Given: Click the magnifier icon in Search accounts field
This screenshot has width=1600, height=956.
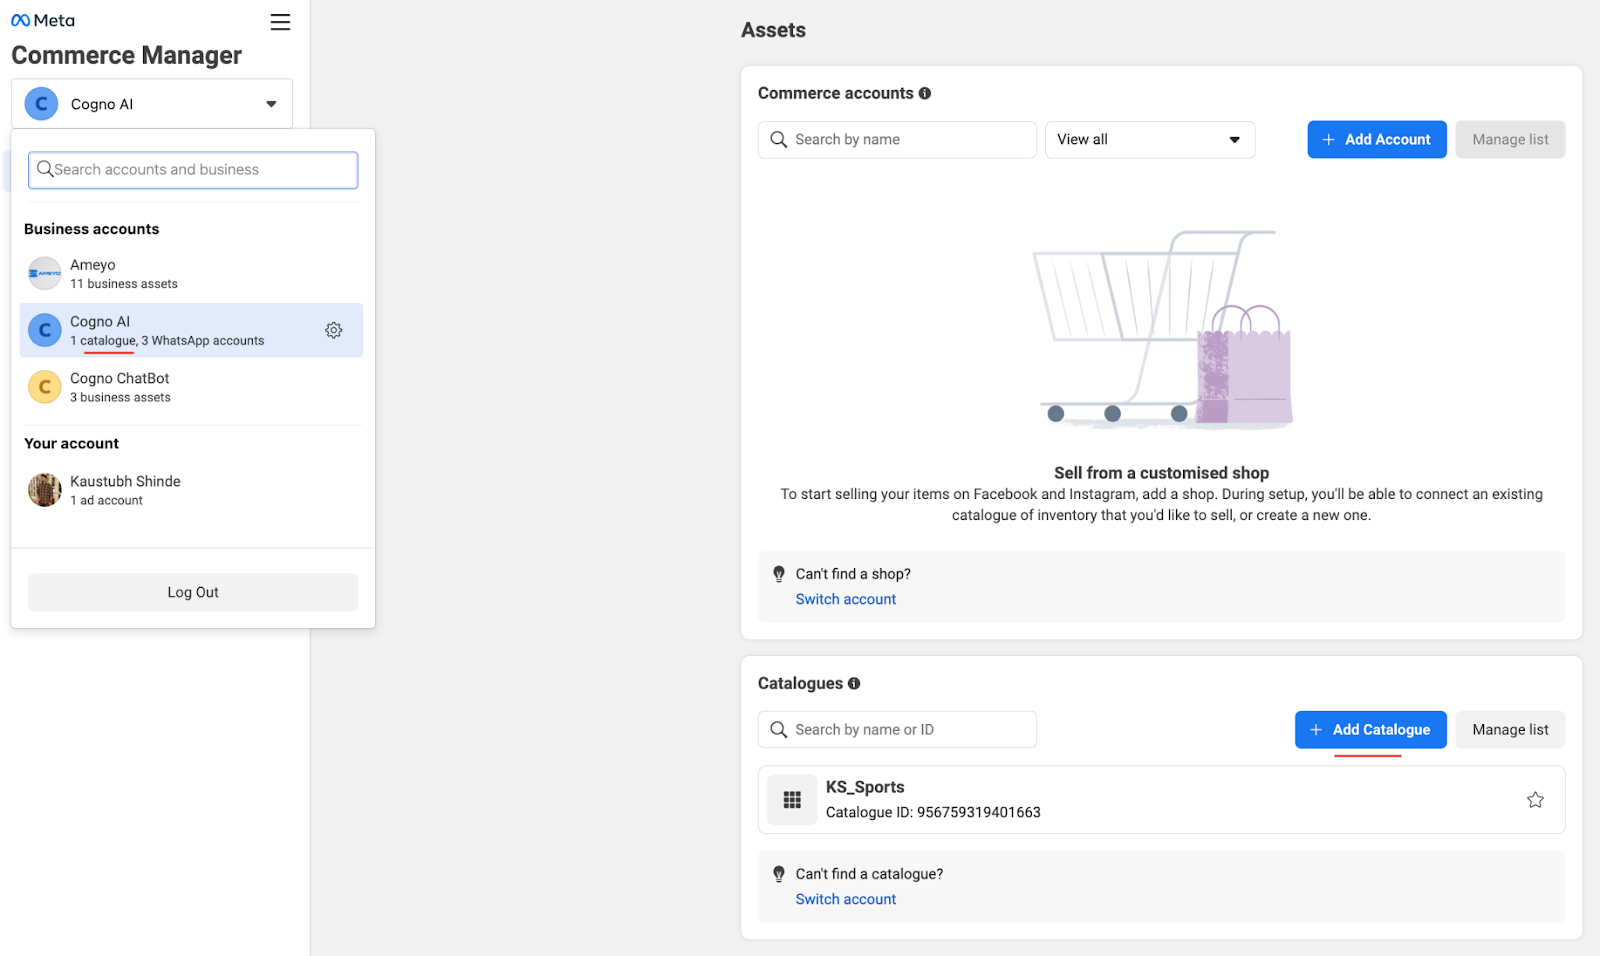Looking at the screenshot, I should click(x=45, y=169).
